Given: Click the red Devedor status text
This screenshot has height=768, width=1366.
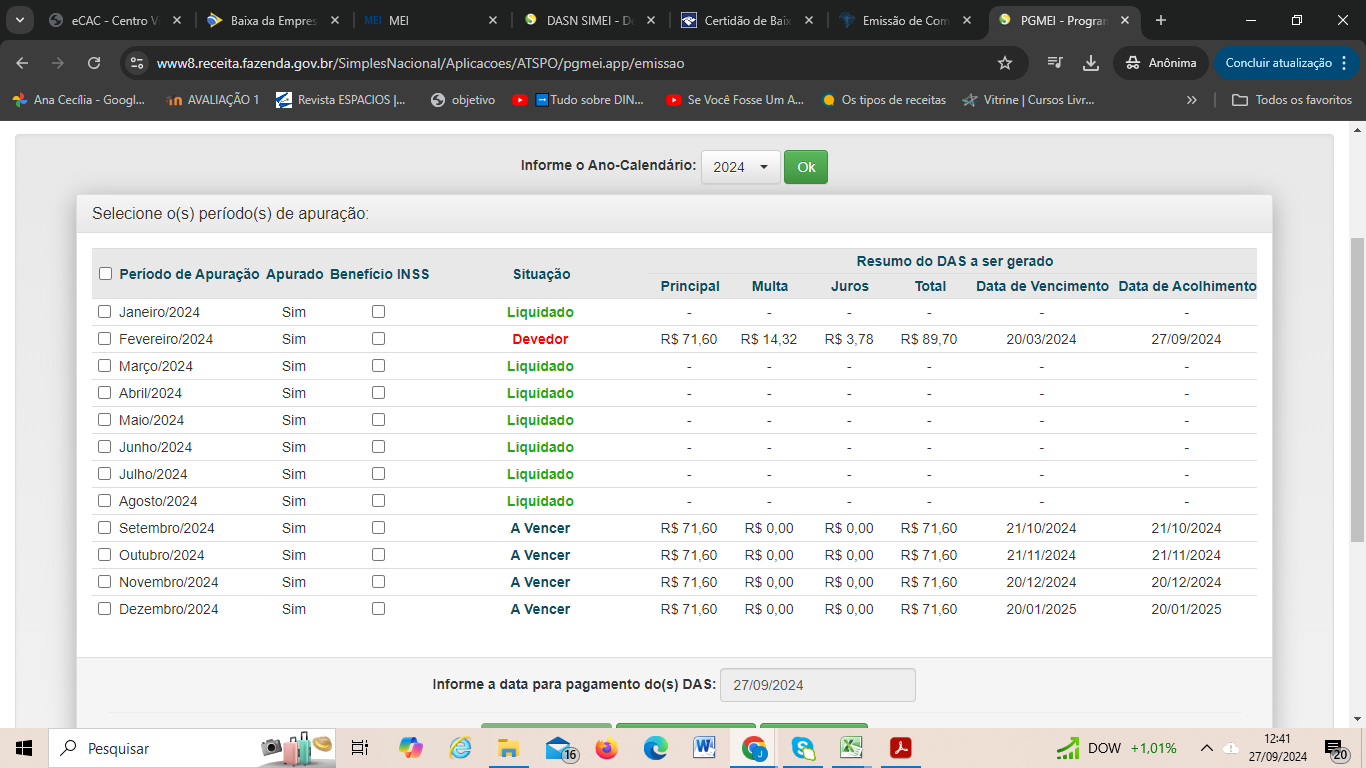Looking at the screenshot, I should coord(540,339).
